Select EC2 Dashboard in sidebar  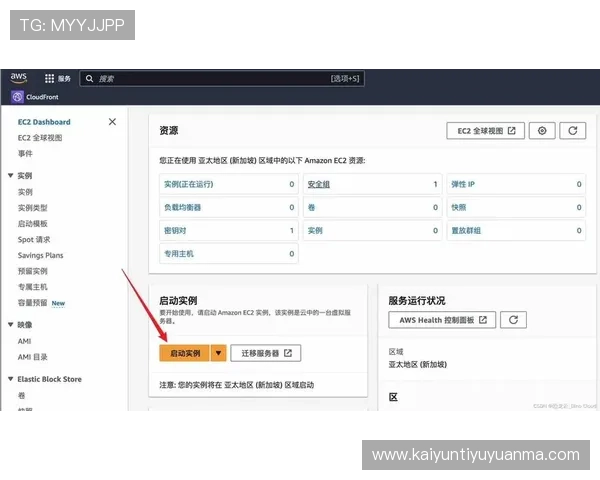(x=44, y=122)
